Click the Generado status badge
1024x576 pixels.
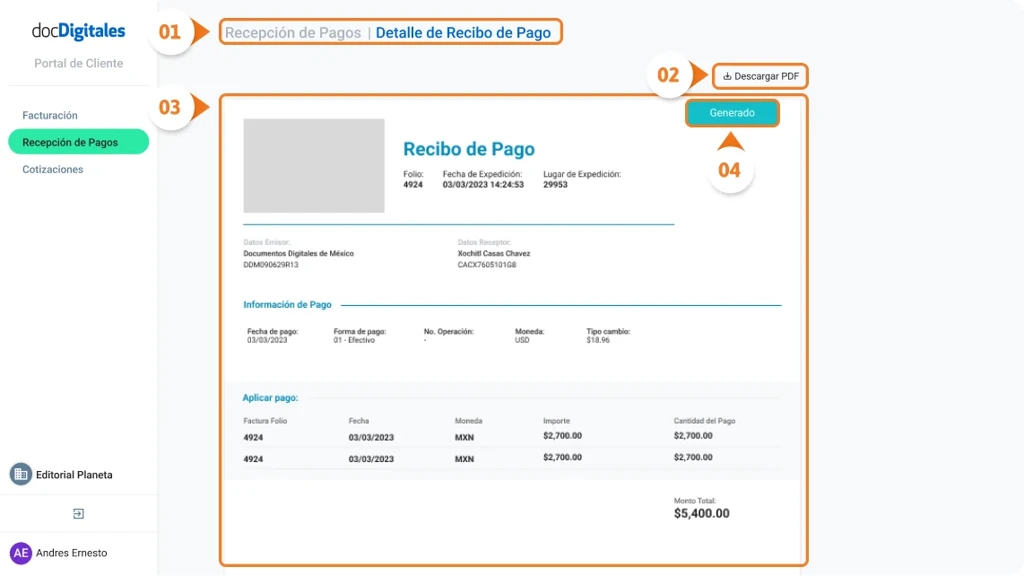(x=732, y=113)
